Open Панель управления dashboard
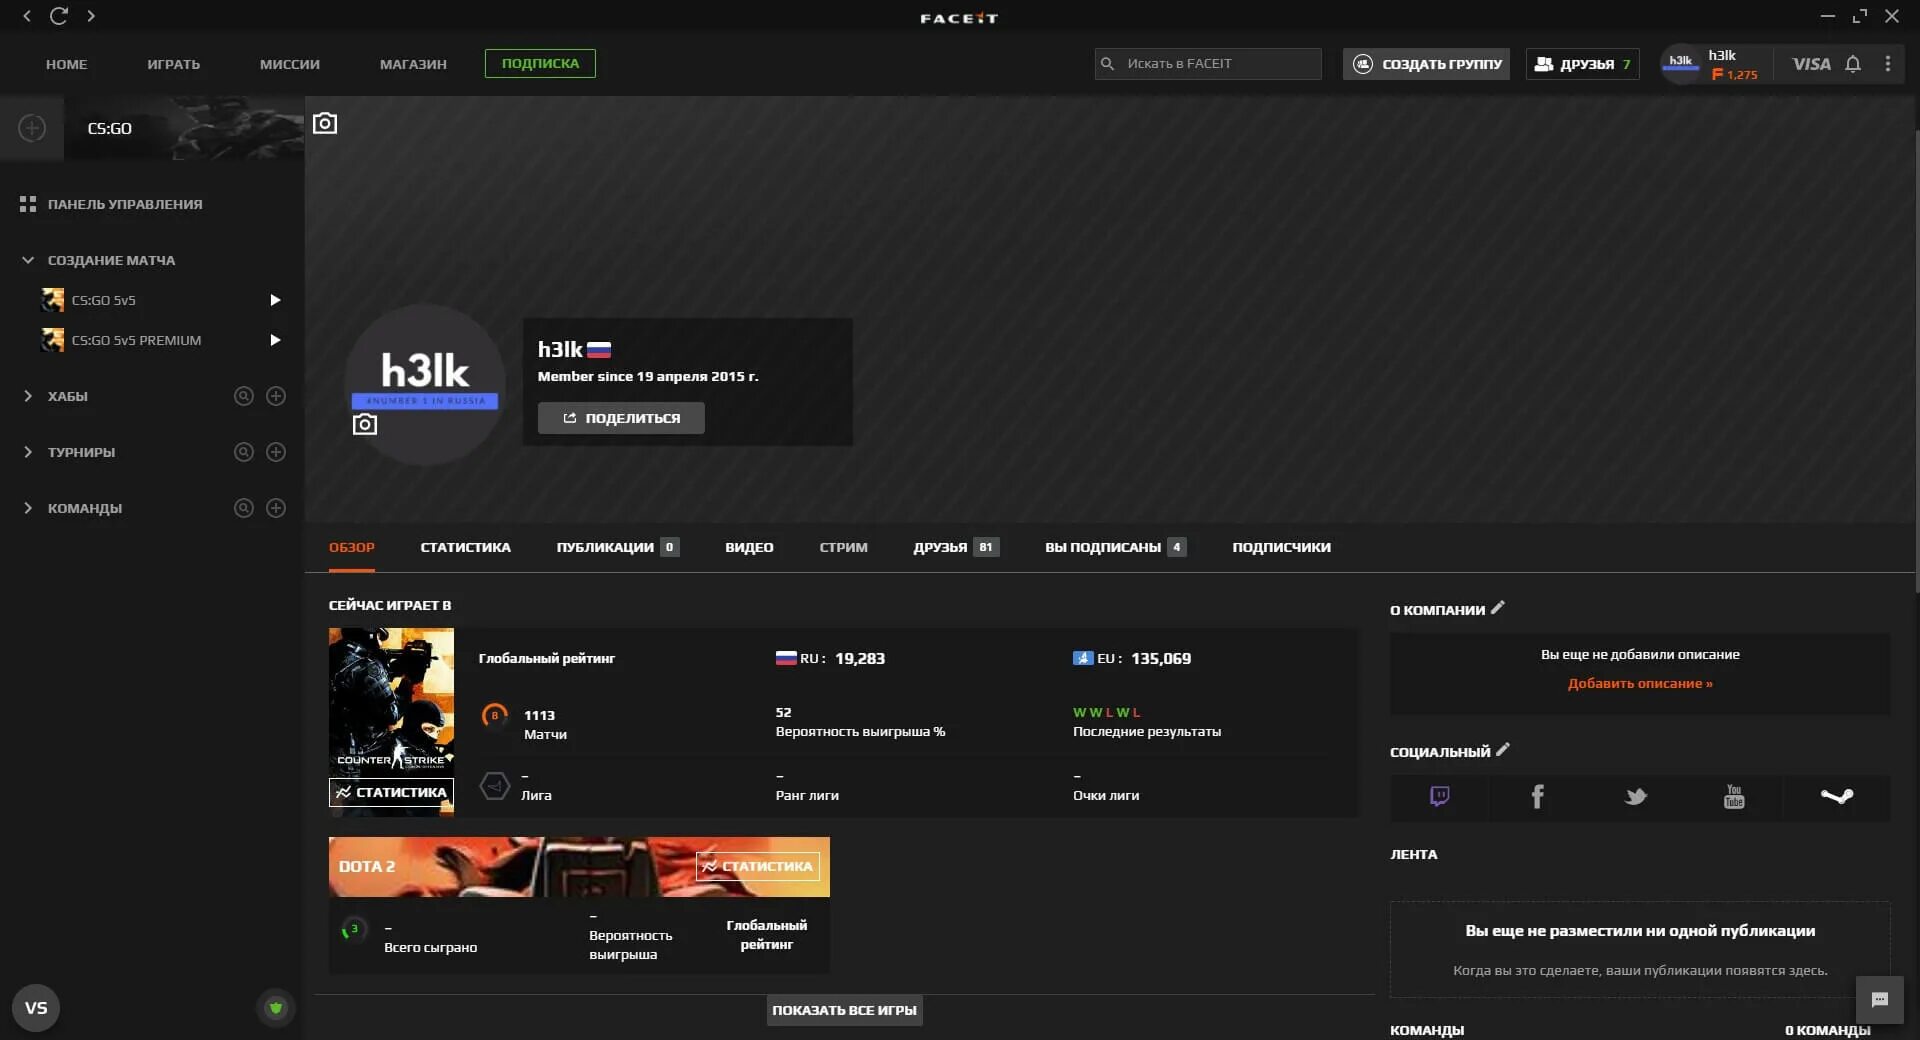Viewport: 1920px width, 1040px height. 110,204
